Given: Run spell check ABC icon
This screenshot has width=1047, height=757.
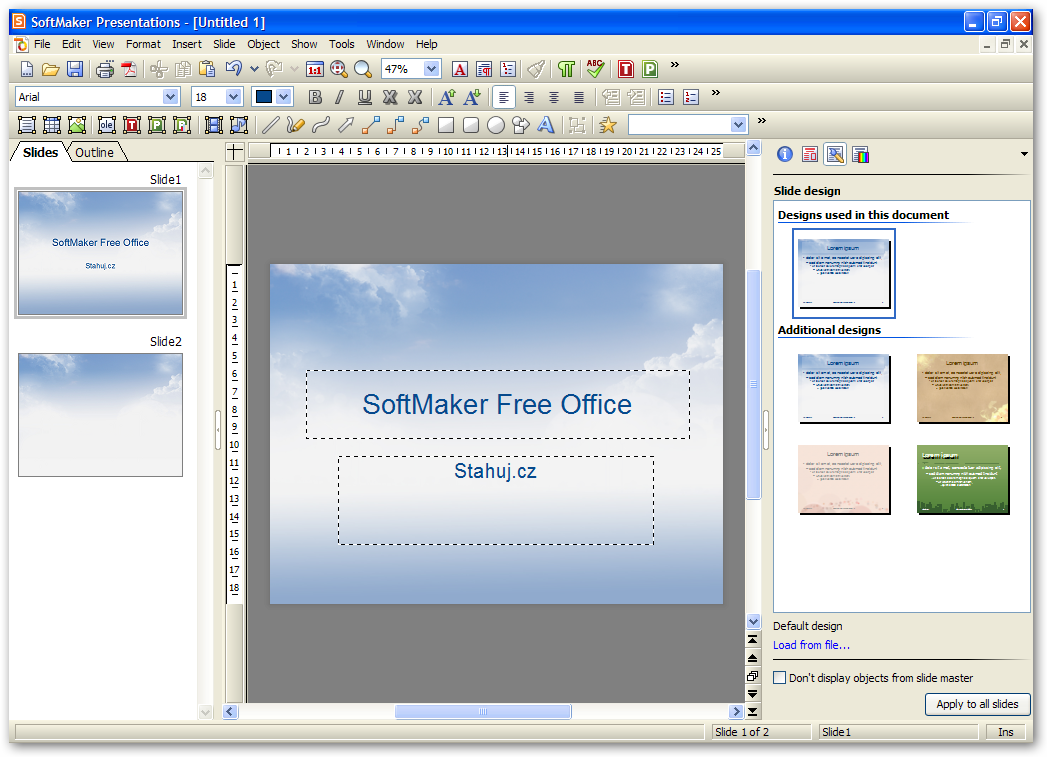Looking at the screenshot, I should pyautogui.click(x=595, y=68).
